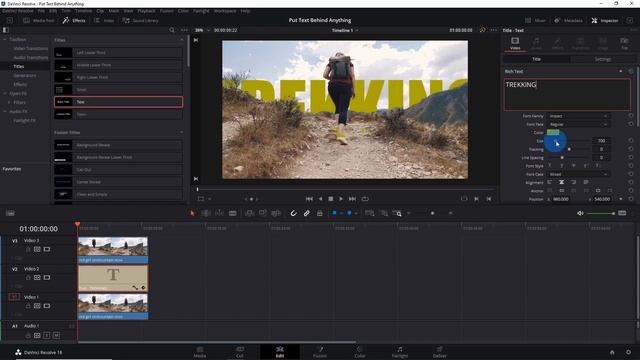Open the Timeline 1 name dropdown
The width and height of the screenshot is (640, 360).
click(345, 30)
